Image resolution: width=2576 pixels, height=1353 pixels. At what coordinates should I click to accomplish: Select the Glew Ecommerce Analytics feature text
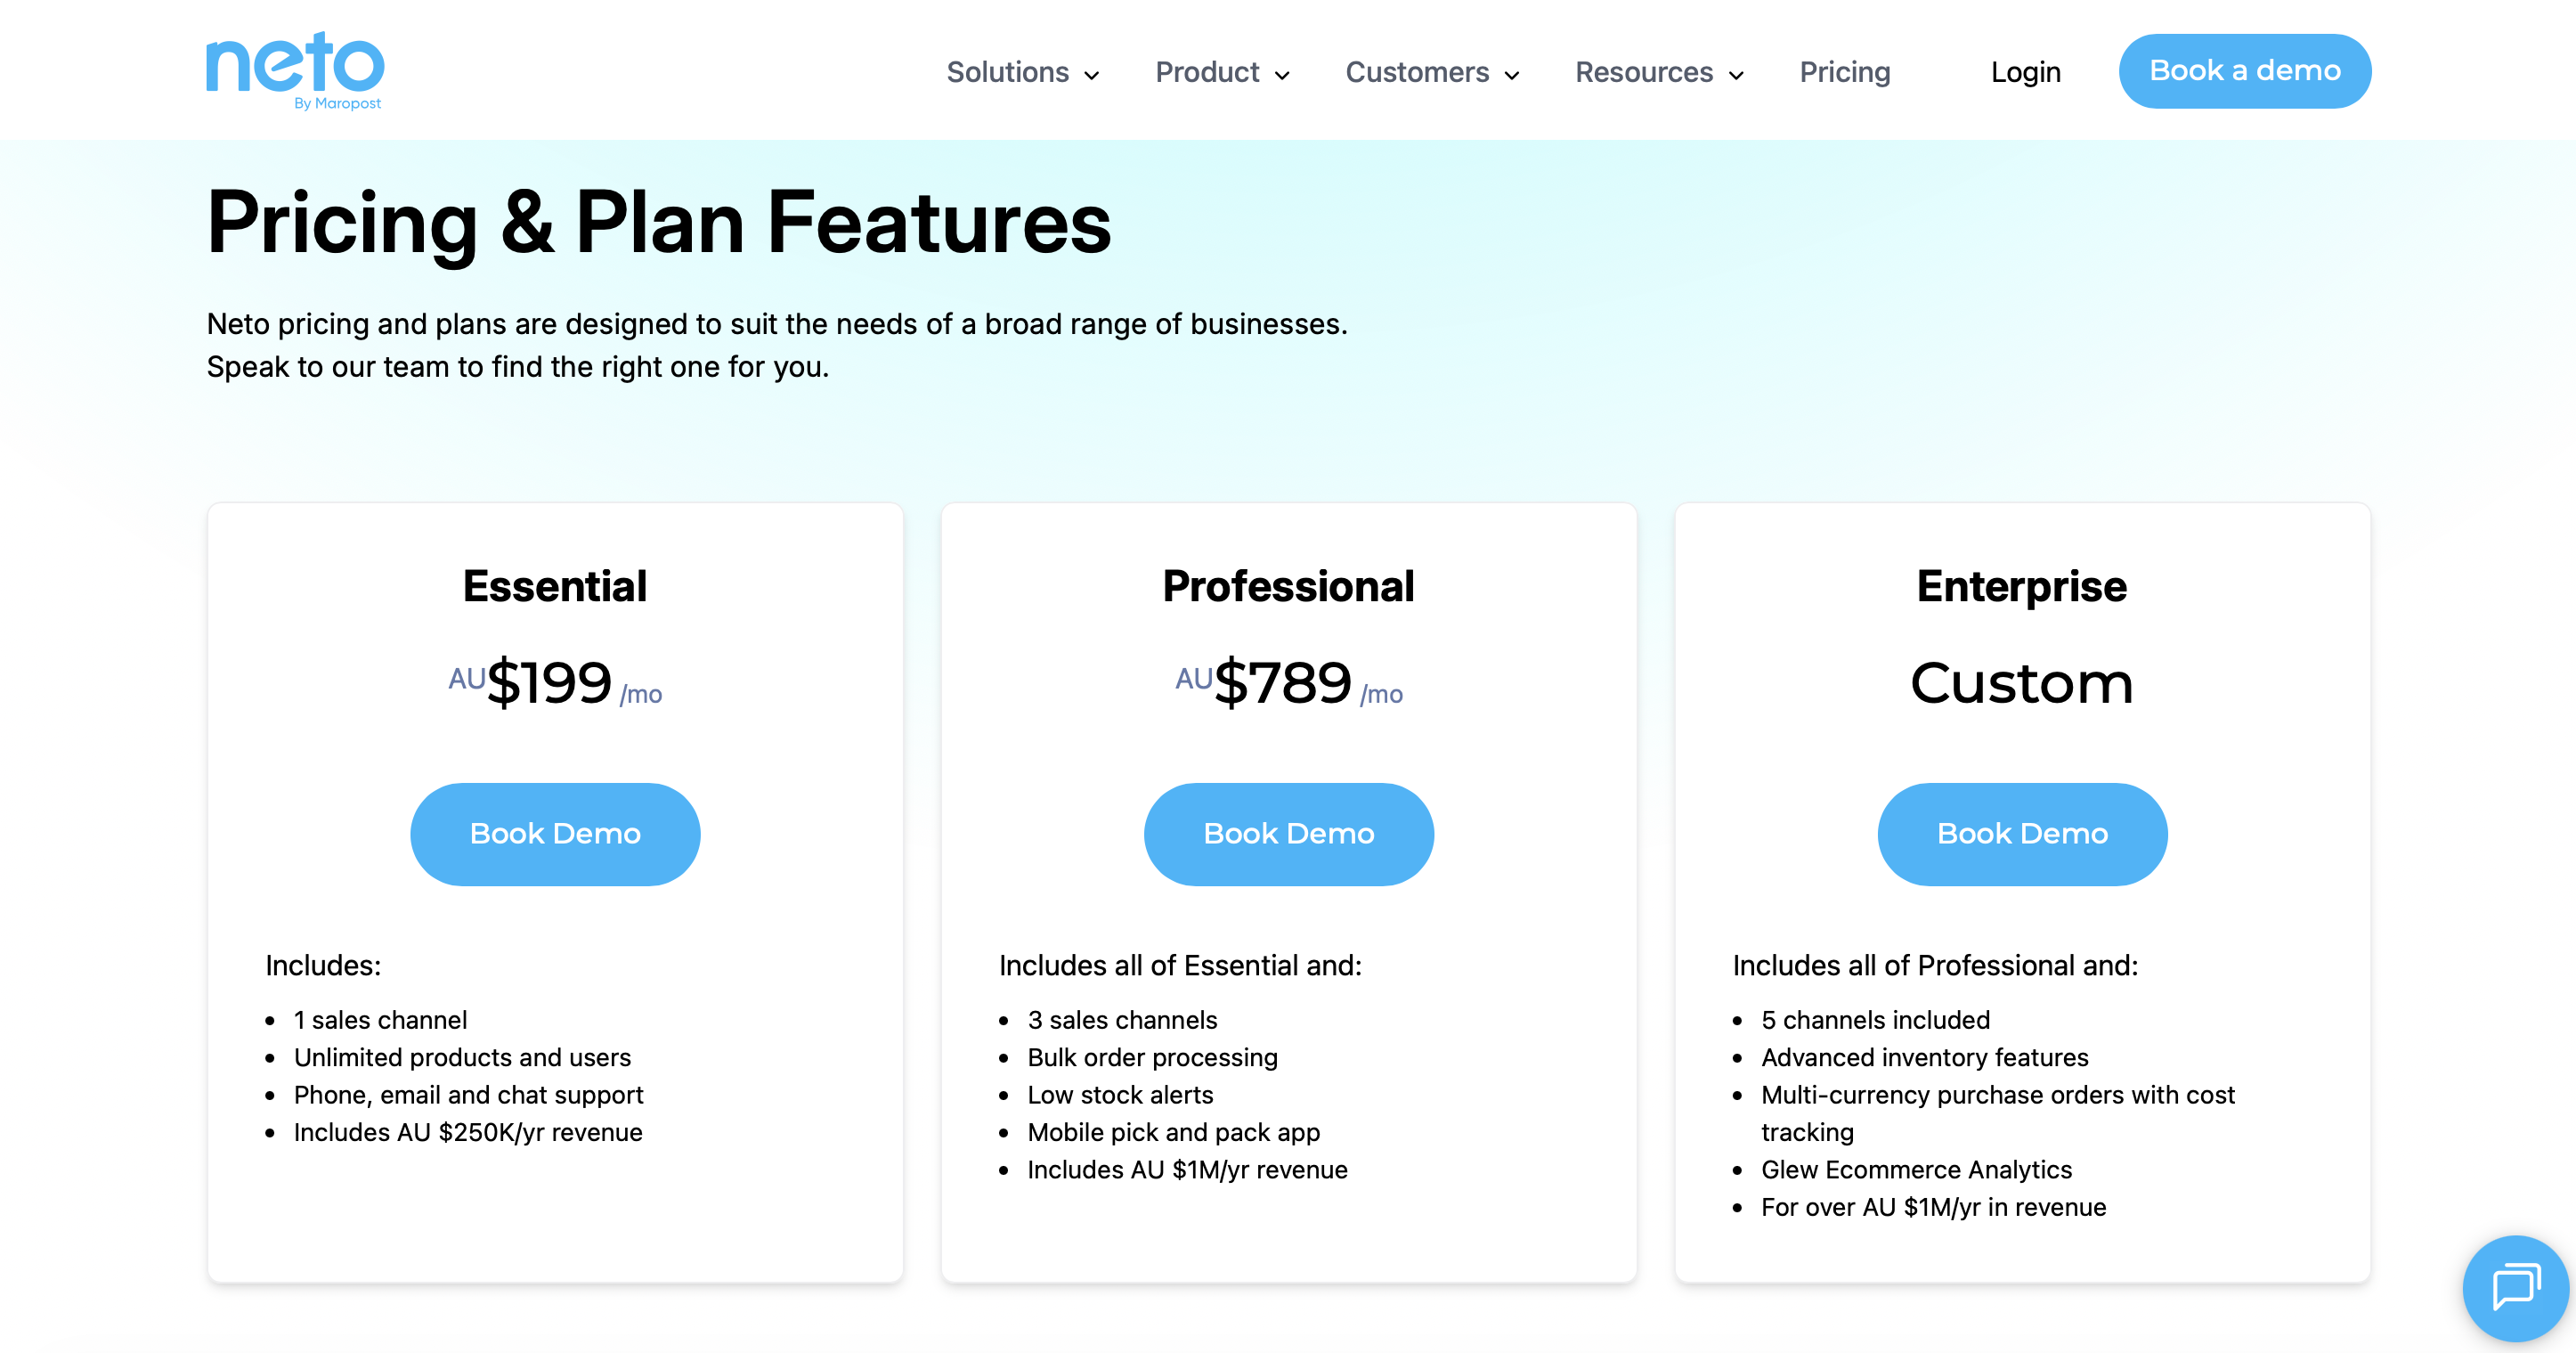[x=1916, y=1169]
